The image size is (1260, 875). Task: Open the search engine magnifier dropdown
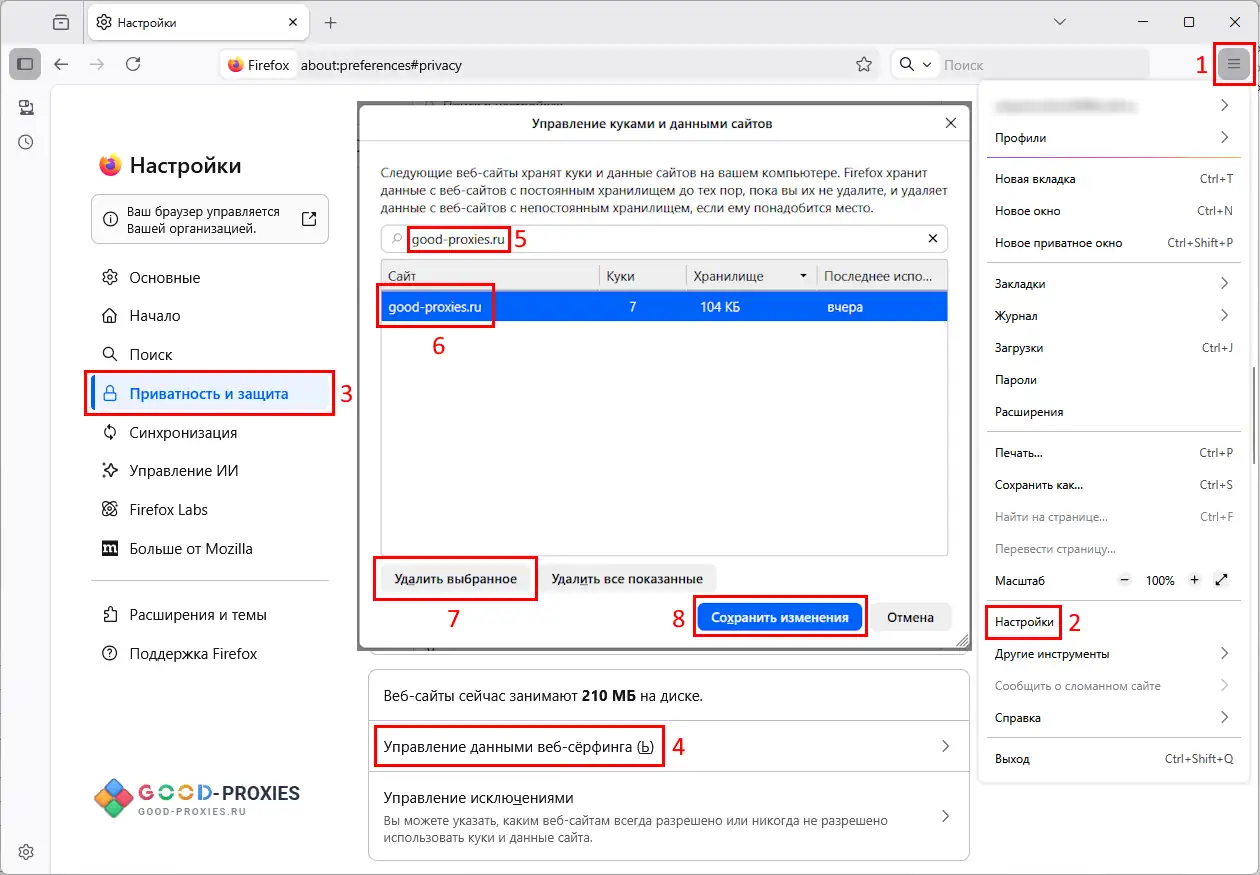point(914,64)
